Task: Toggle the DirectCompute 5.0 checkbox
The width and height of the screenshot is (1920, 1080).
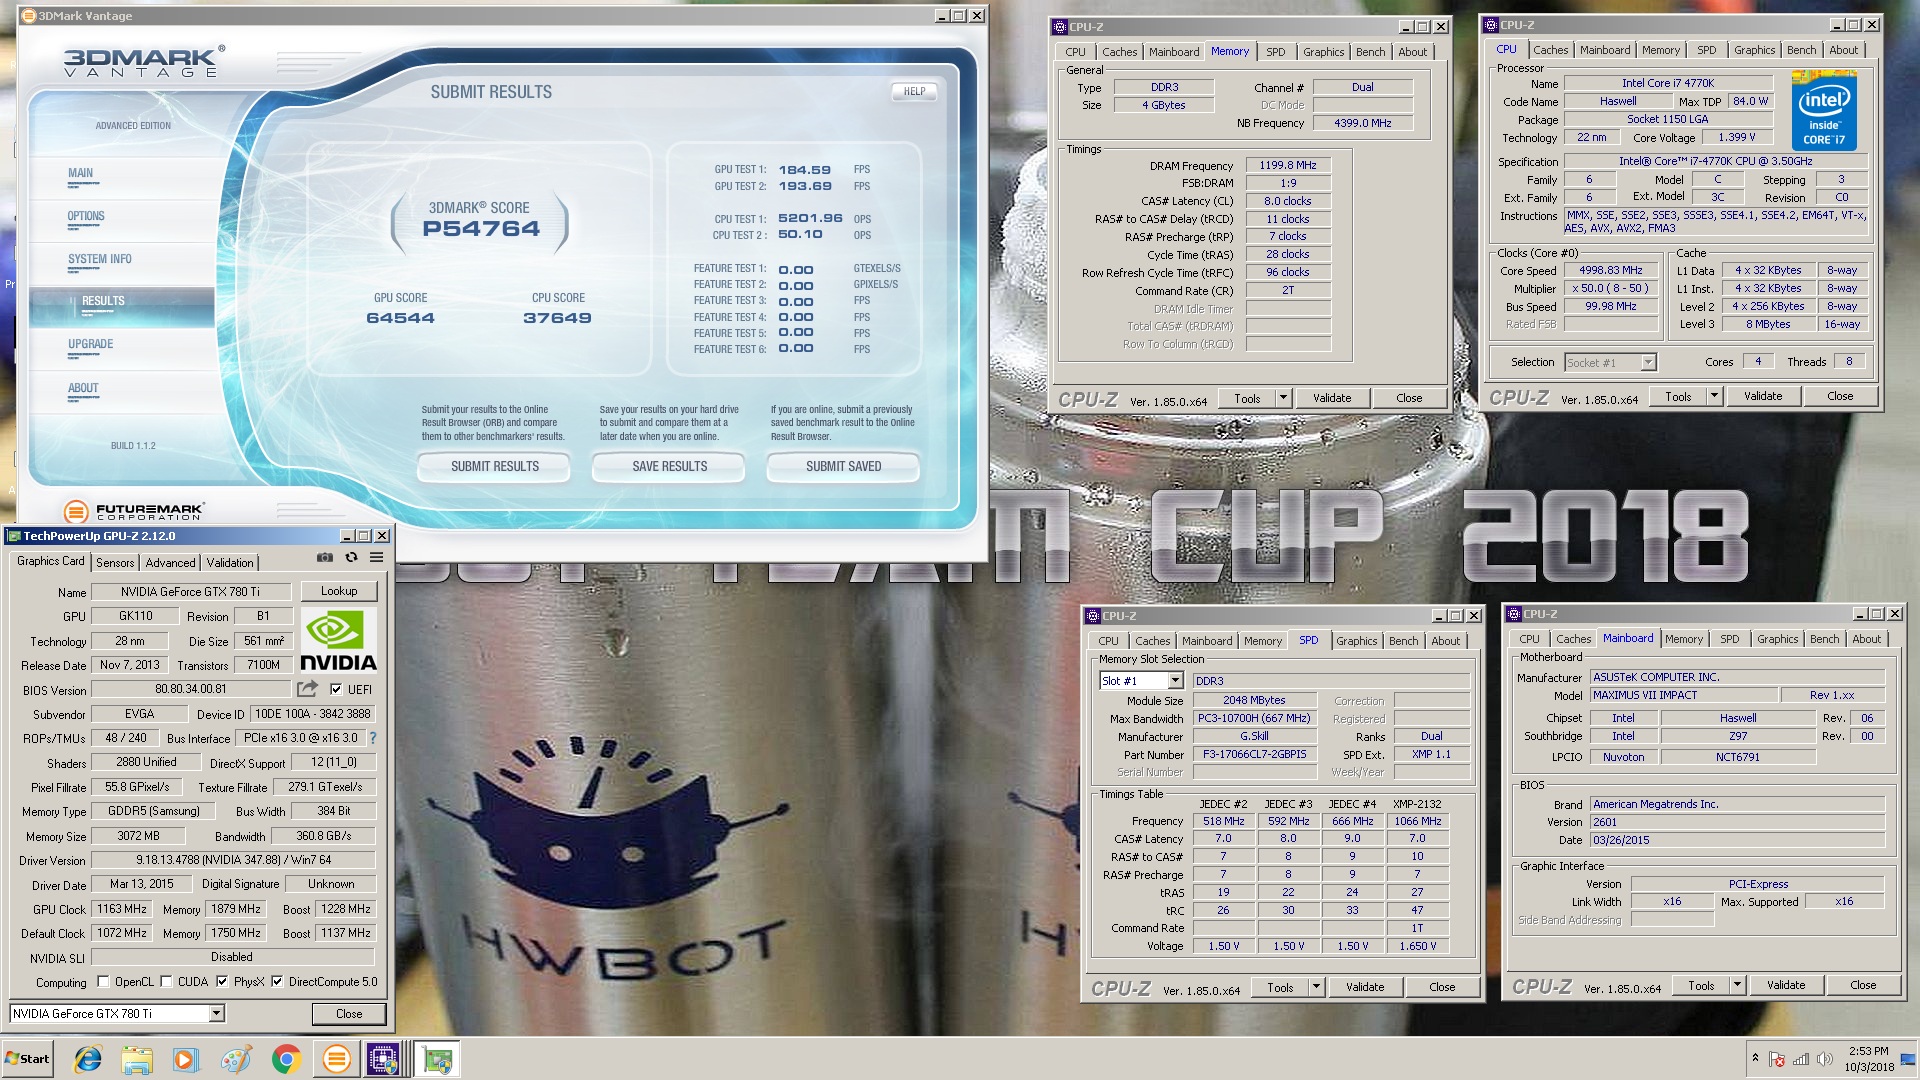Action: (x=277, y=982)
